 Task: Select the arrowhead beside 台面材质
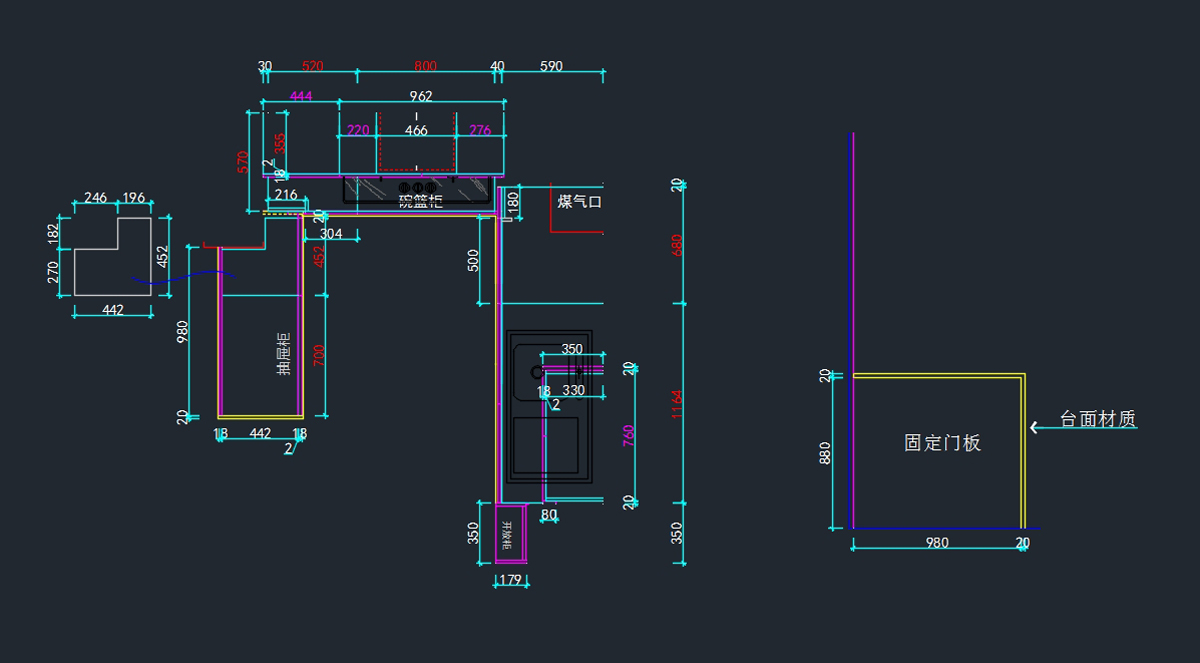1035,427
